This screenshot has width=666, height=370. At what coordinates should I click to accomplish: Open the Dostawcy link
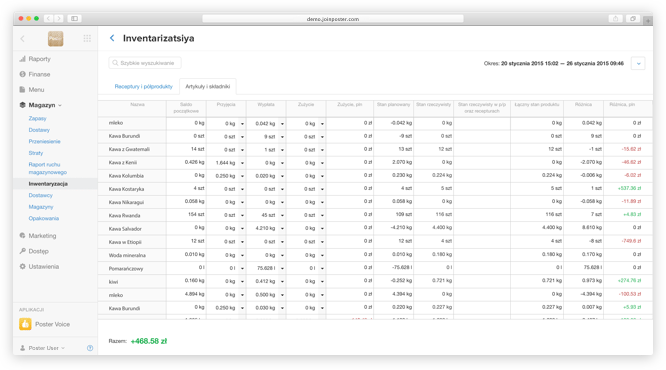(40, 195)
